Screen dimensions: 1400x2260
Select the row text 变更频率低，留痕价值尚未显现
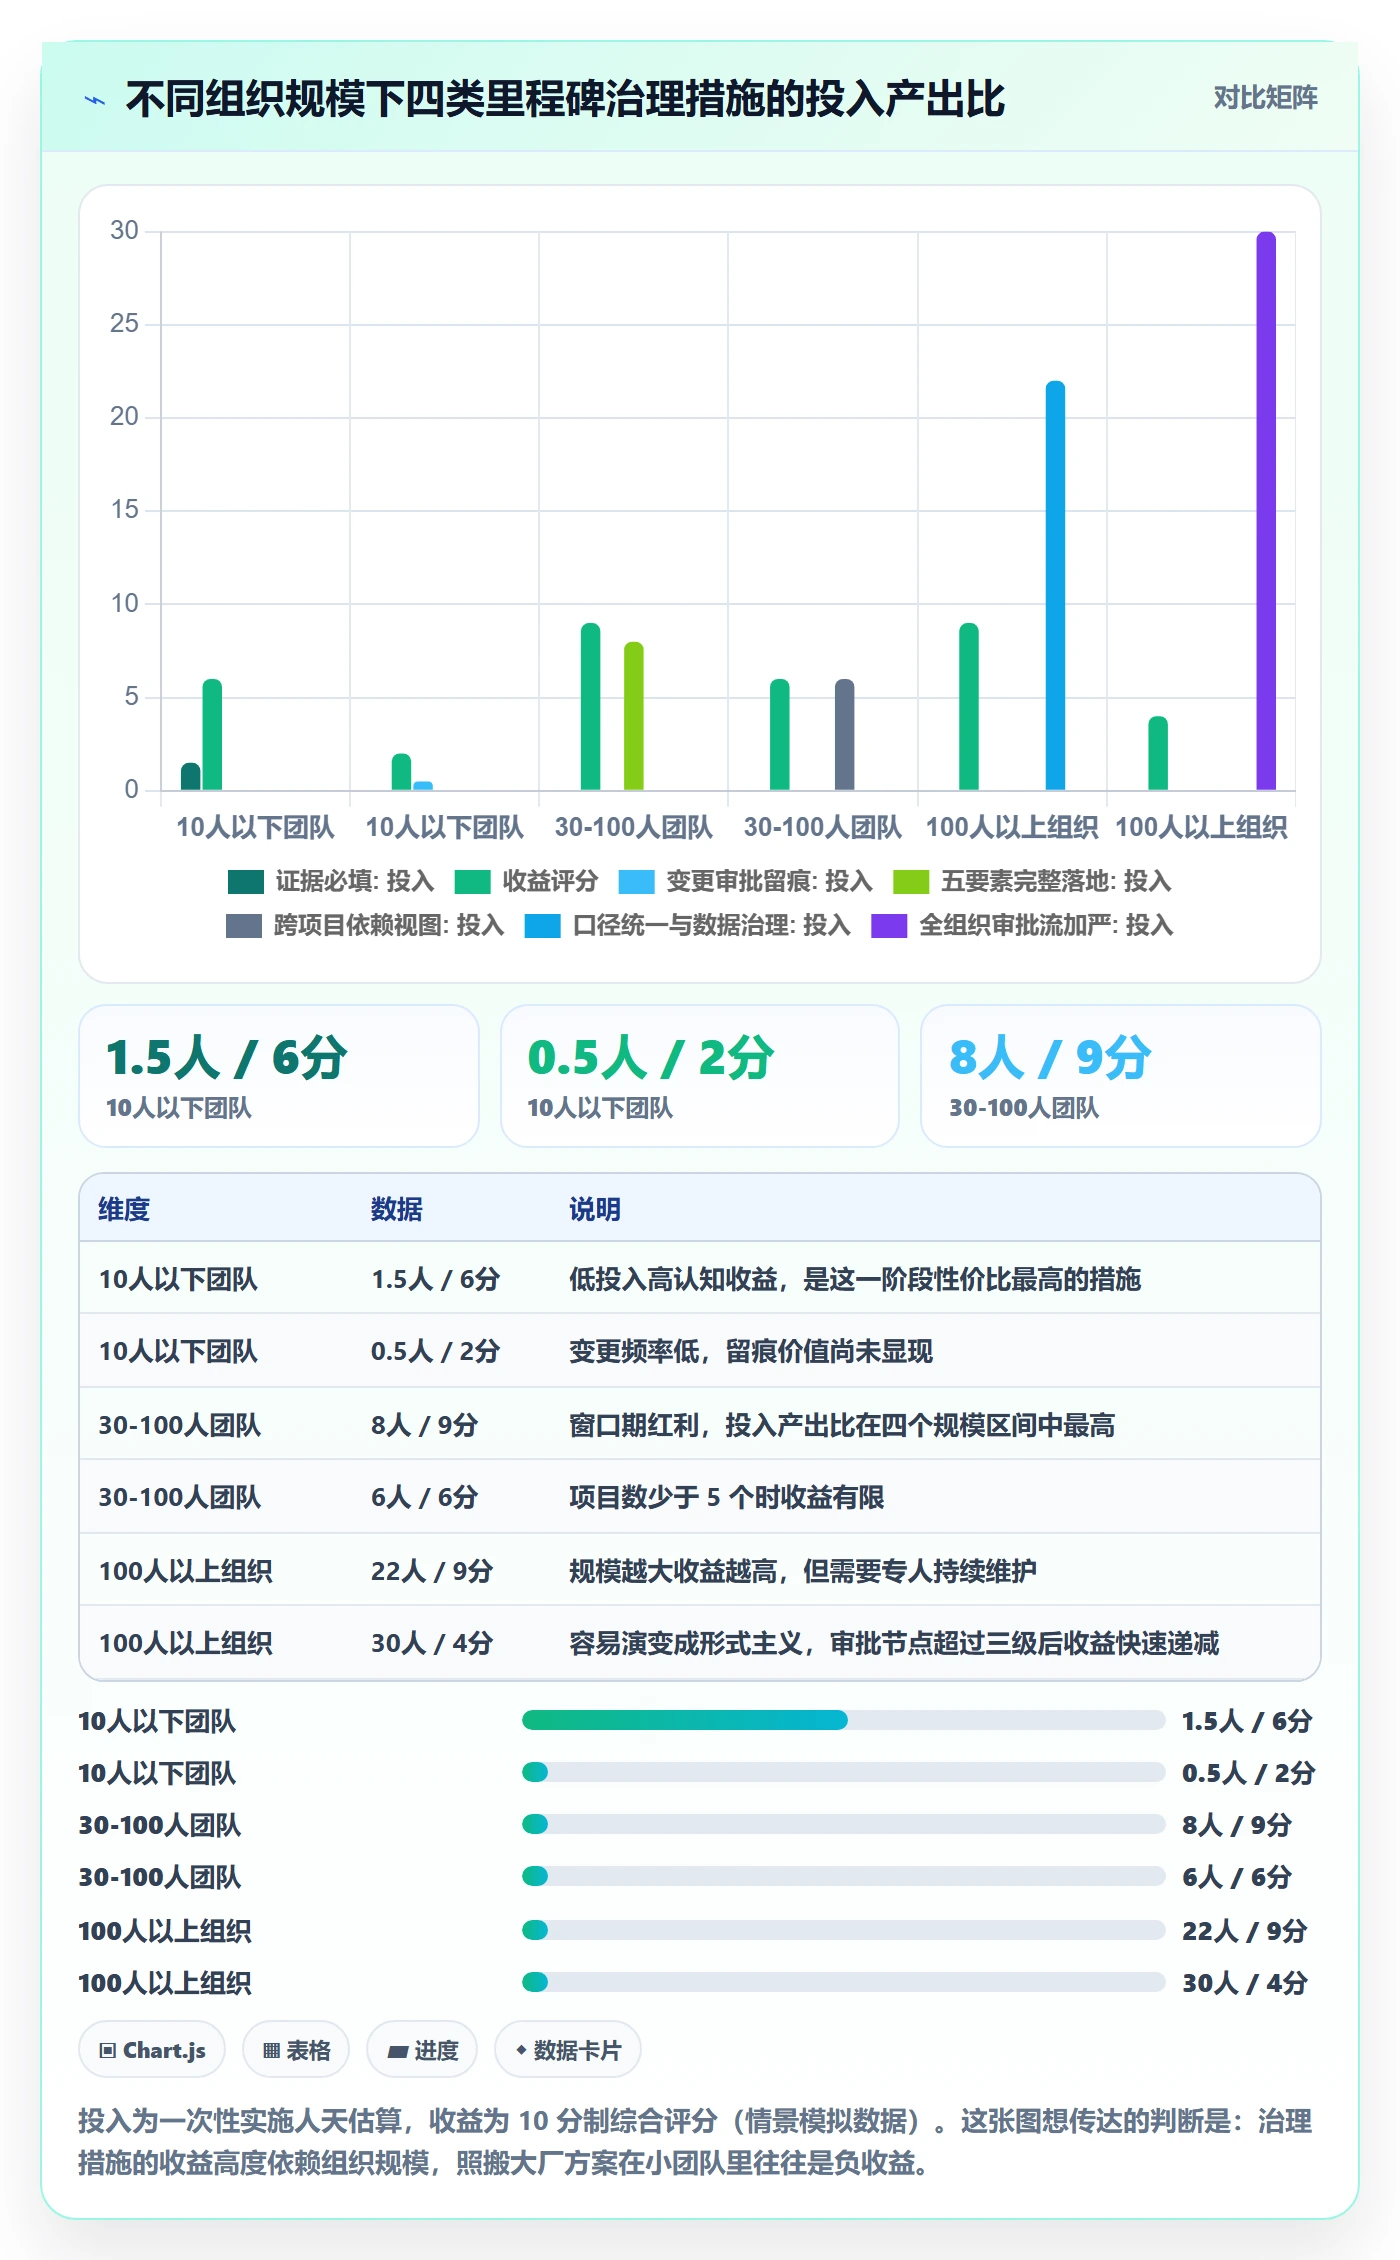(x=751, y=1351)
